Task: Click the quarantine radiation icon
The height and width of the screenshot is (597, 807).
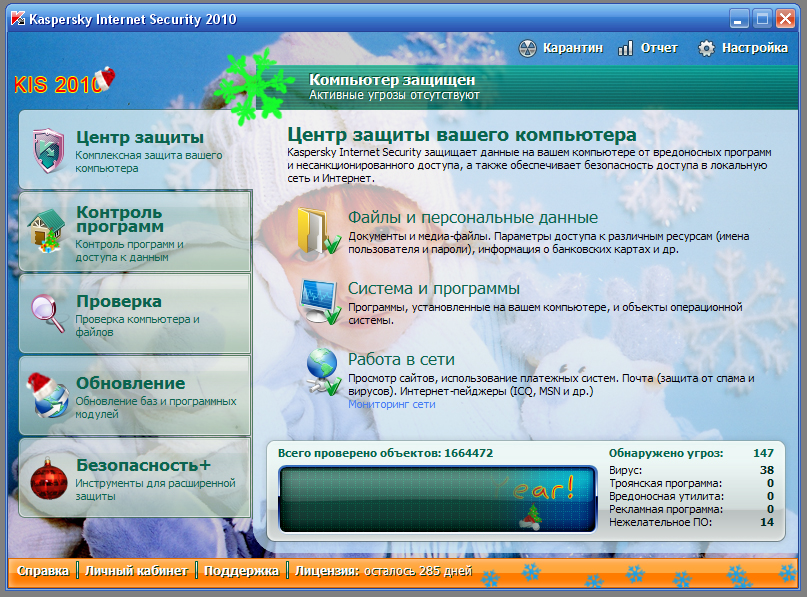Action: (x=527, y=48)
